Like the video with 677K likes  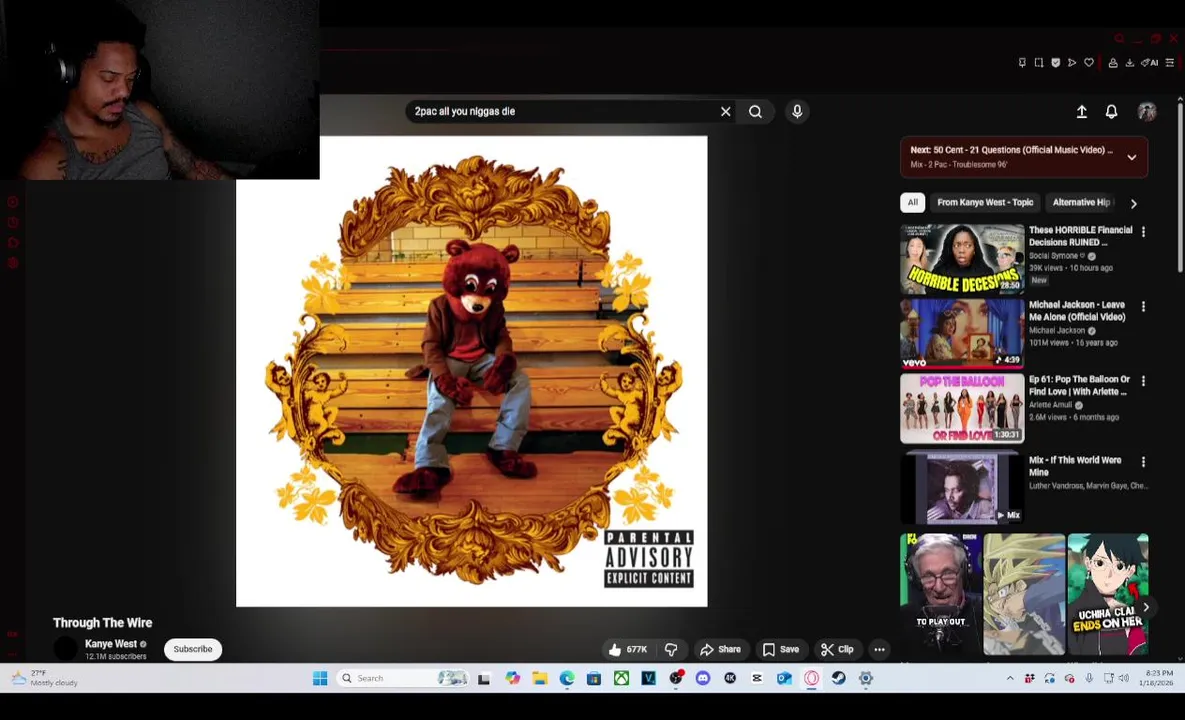click(628, 649)
